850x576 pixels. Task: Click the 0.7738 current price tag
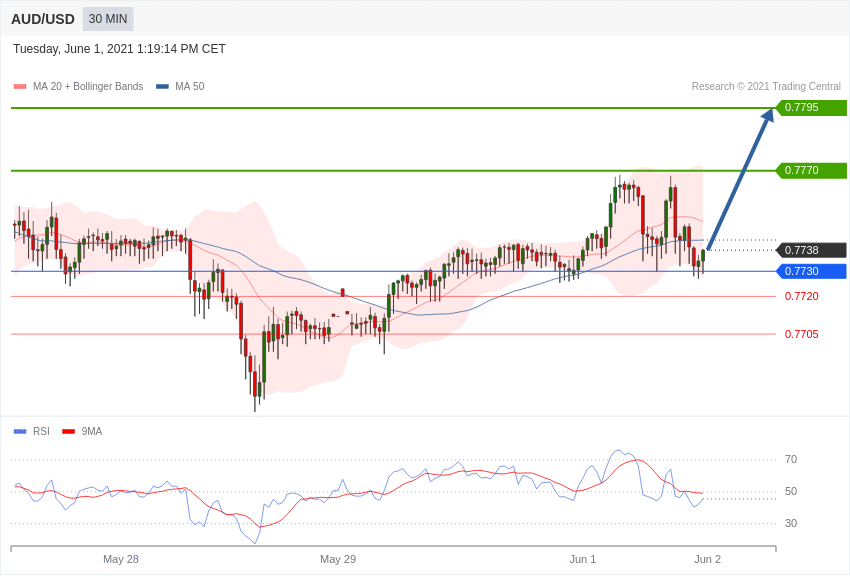(x=811, y=250)
